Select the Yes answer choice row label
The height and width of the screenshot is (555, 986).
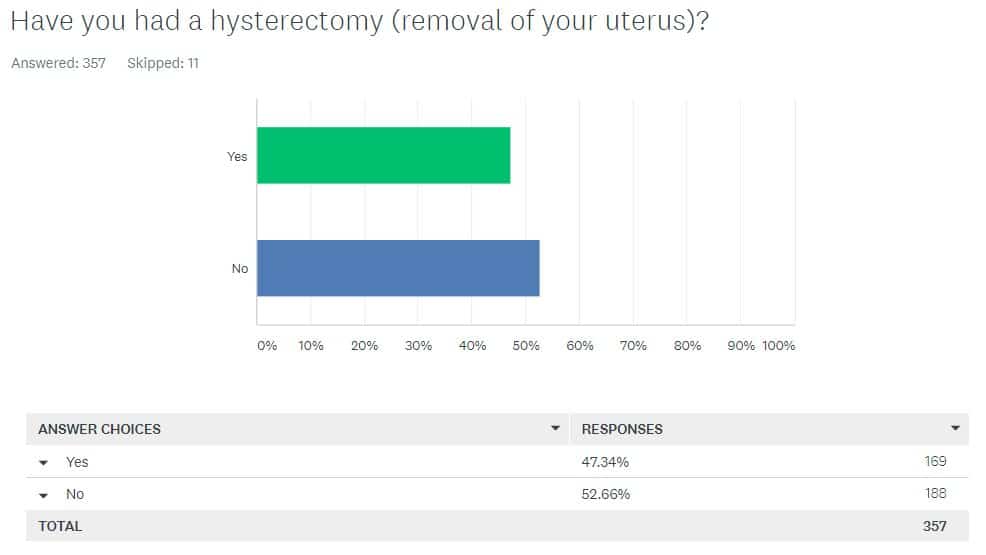tap(77, 462)
